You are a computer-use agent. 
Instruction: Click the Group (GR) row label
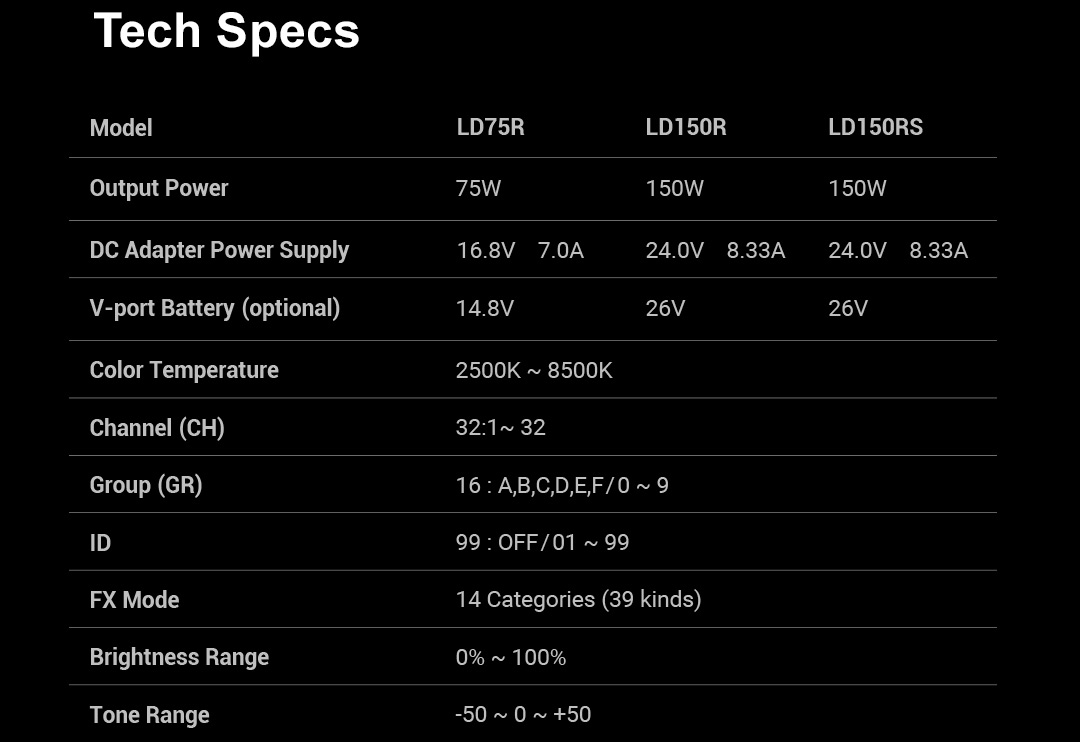point(146,485)
